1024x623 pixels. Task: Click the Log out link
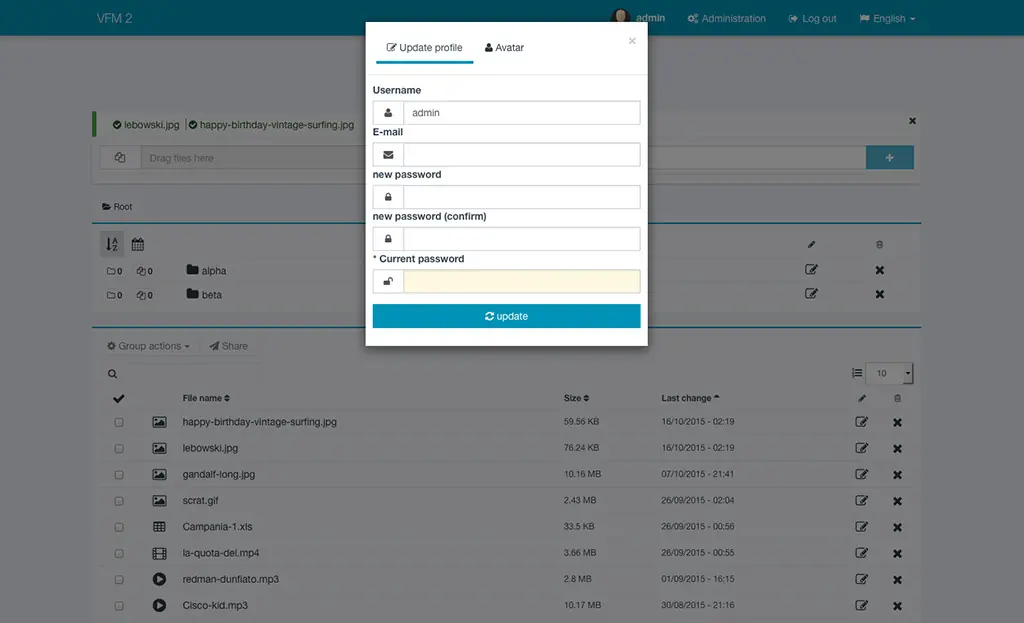(812, 18)
